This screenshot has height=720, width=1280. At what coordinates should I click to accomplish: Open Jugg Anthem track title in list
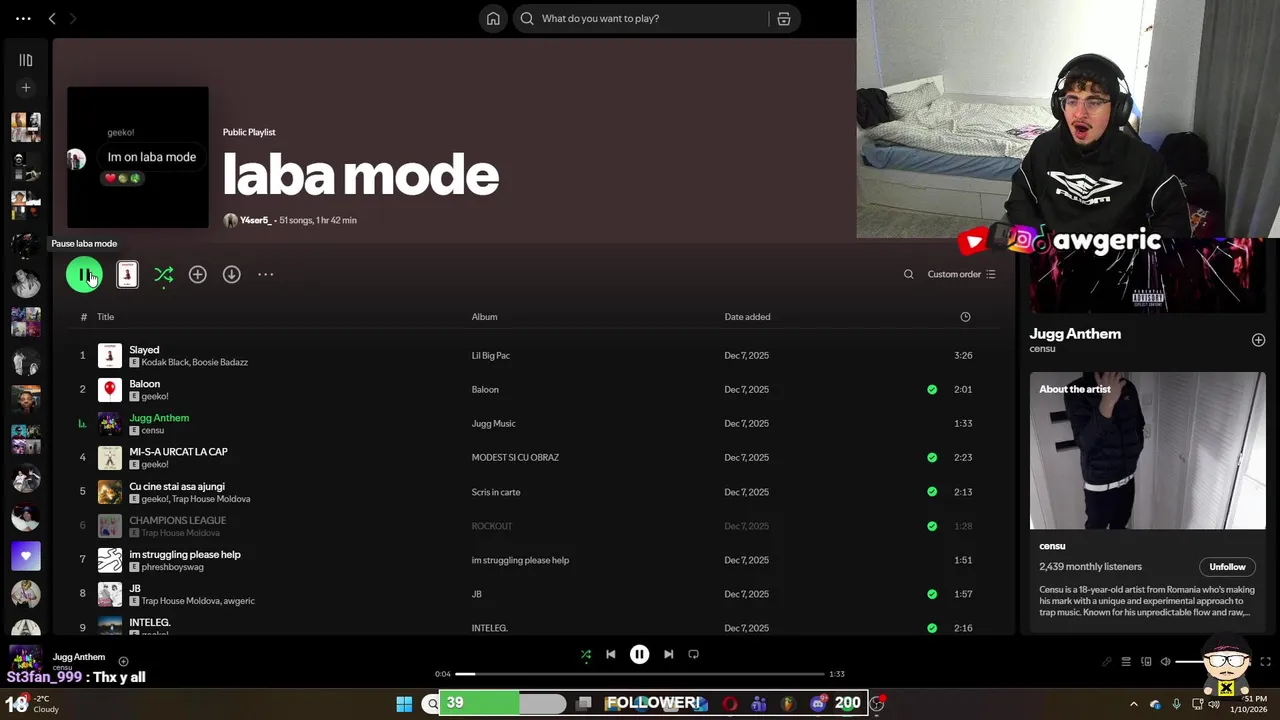pos(159,418)
